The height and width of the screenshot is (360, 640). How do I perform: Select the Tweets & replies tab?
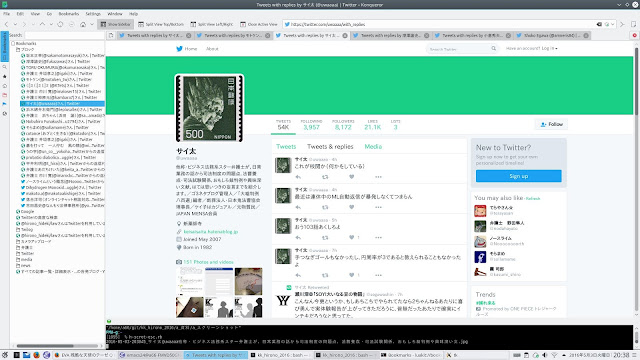point(330,147)
